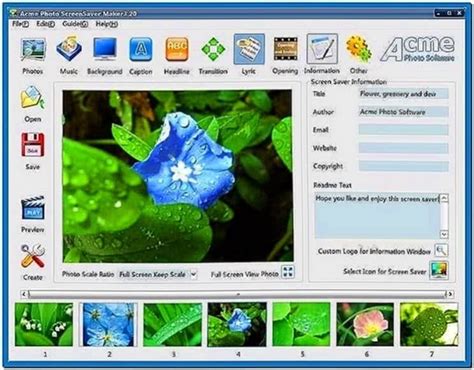Click the Title input field

tap(403, 94)
